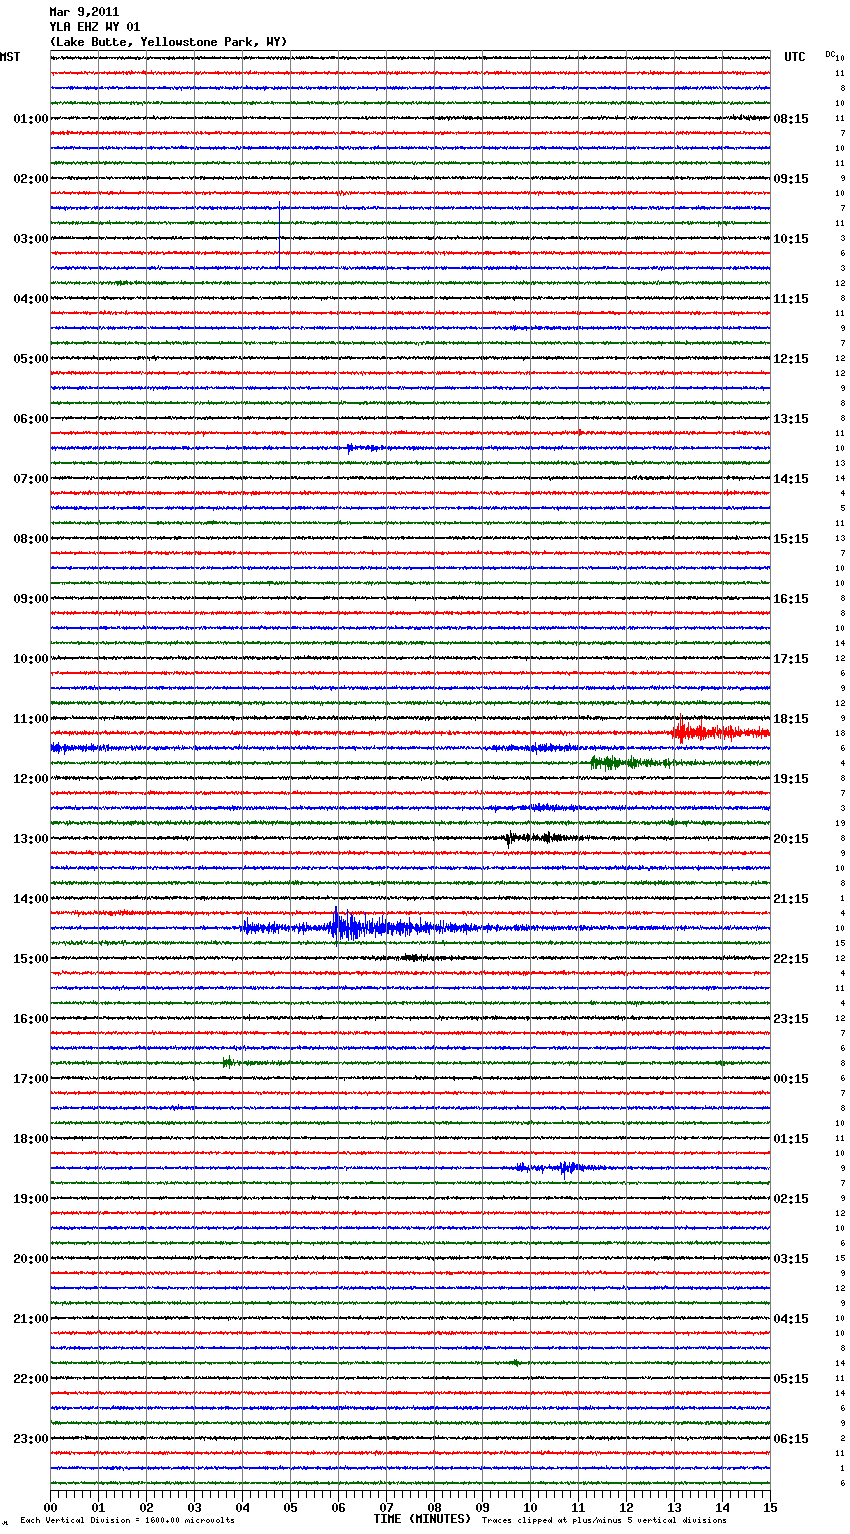The height and width of the screenshot is (1534, 850).
Task: Click the 09:15 UTC time label
Action: point(791,179)
